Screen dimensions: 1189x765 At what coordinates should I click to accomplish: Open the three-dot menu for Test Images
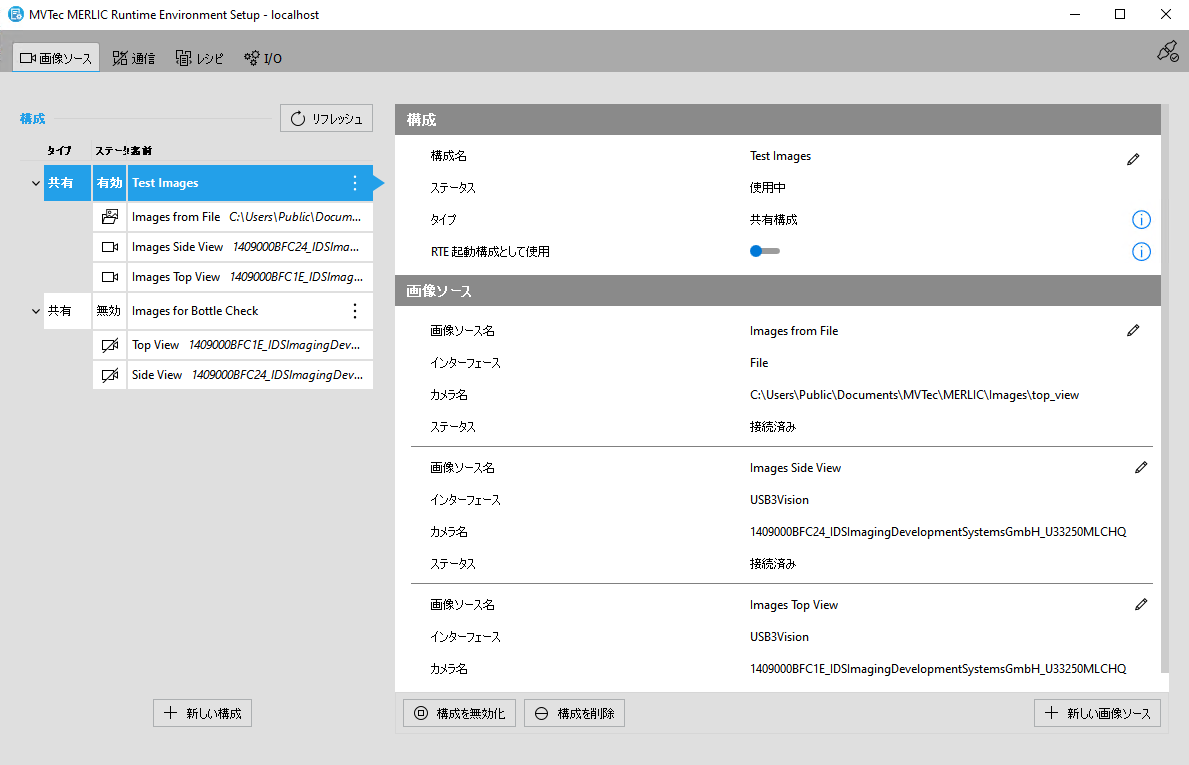(x=354, y=183)
